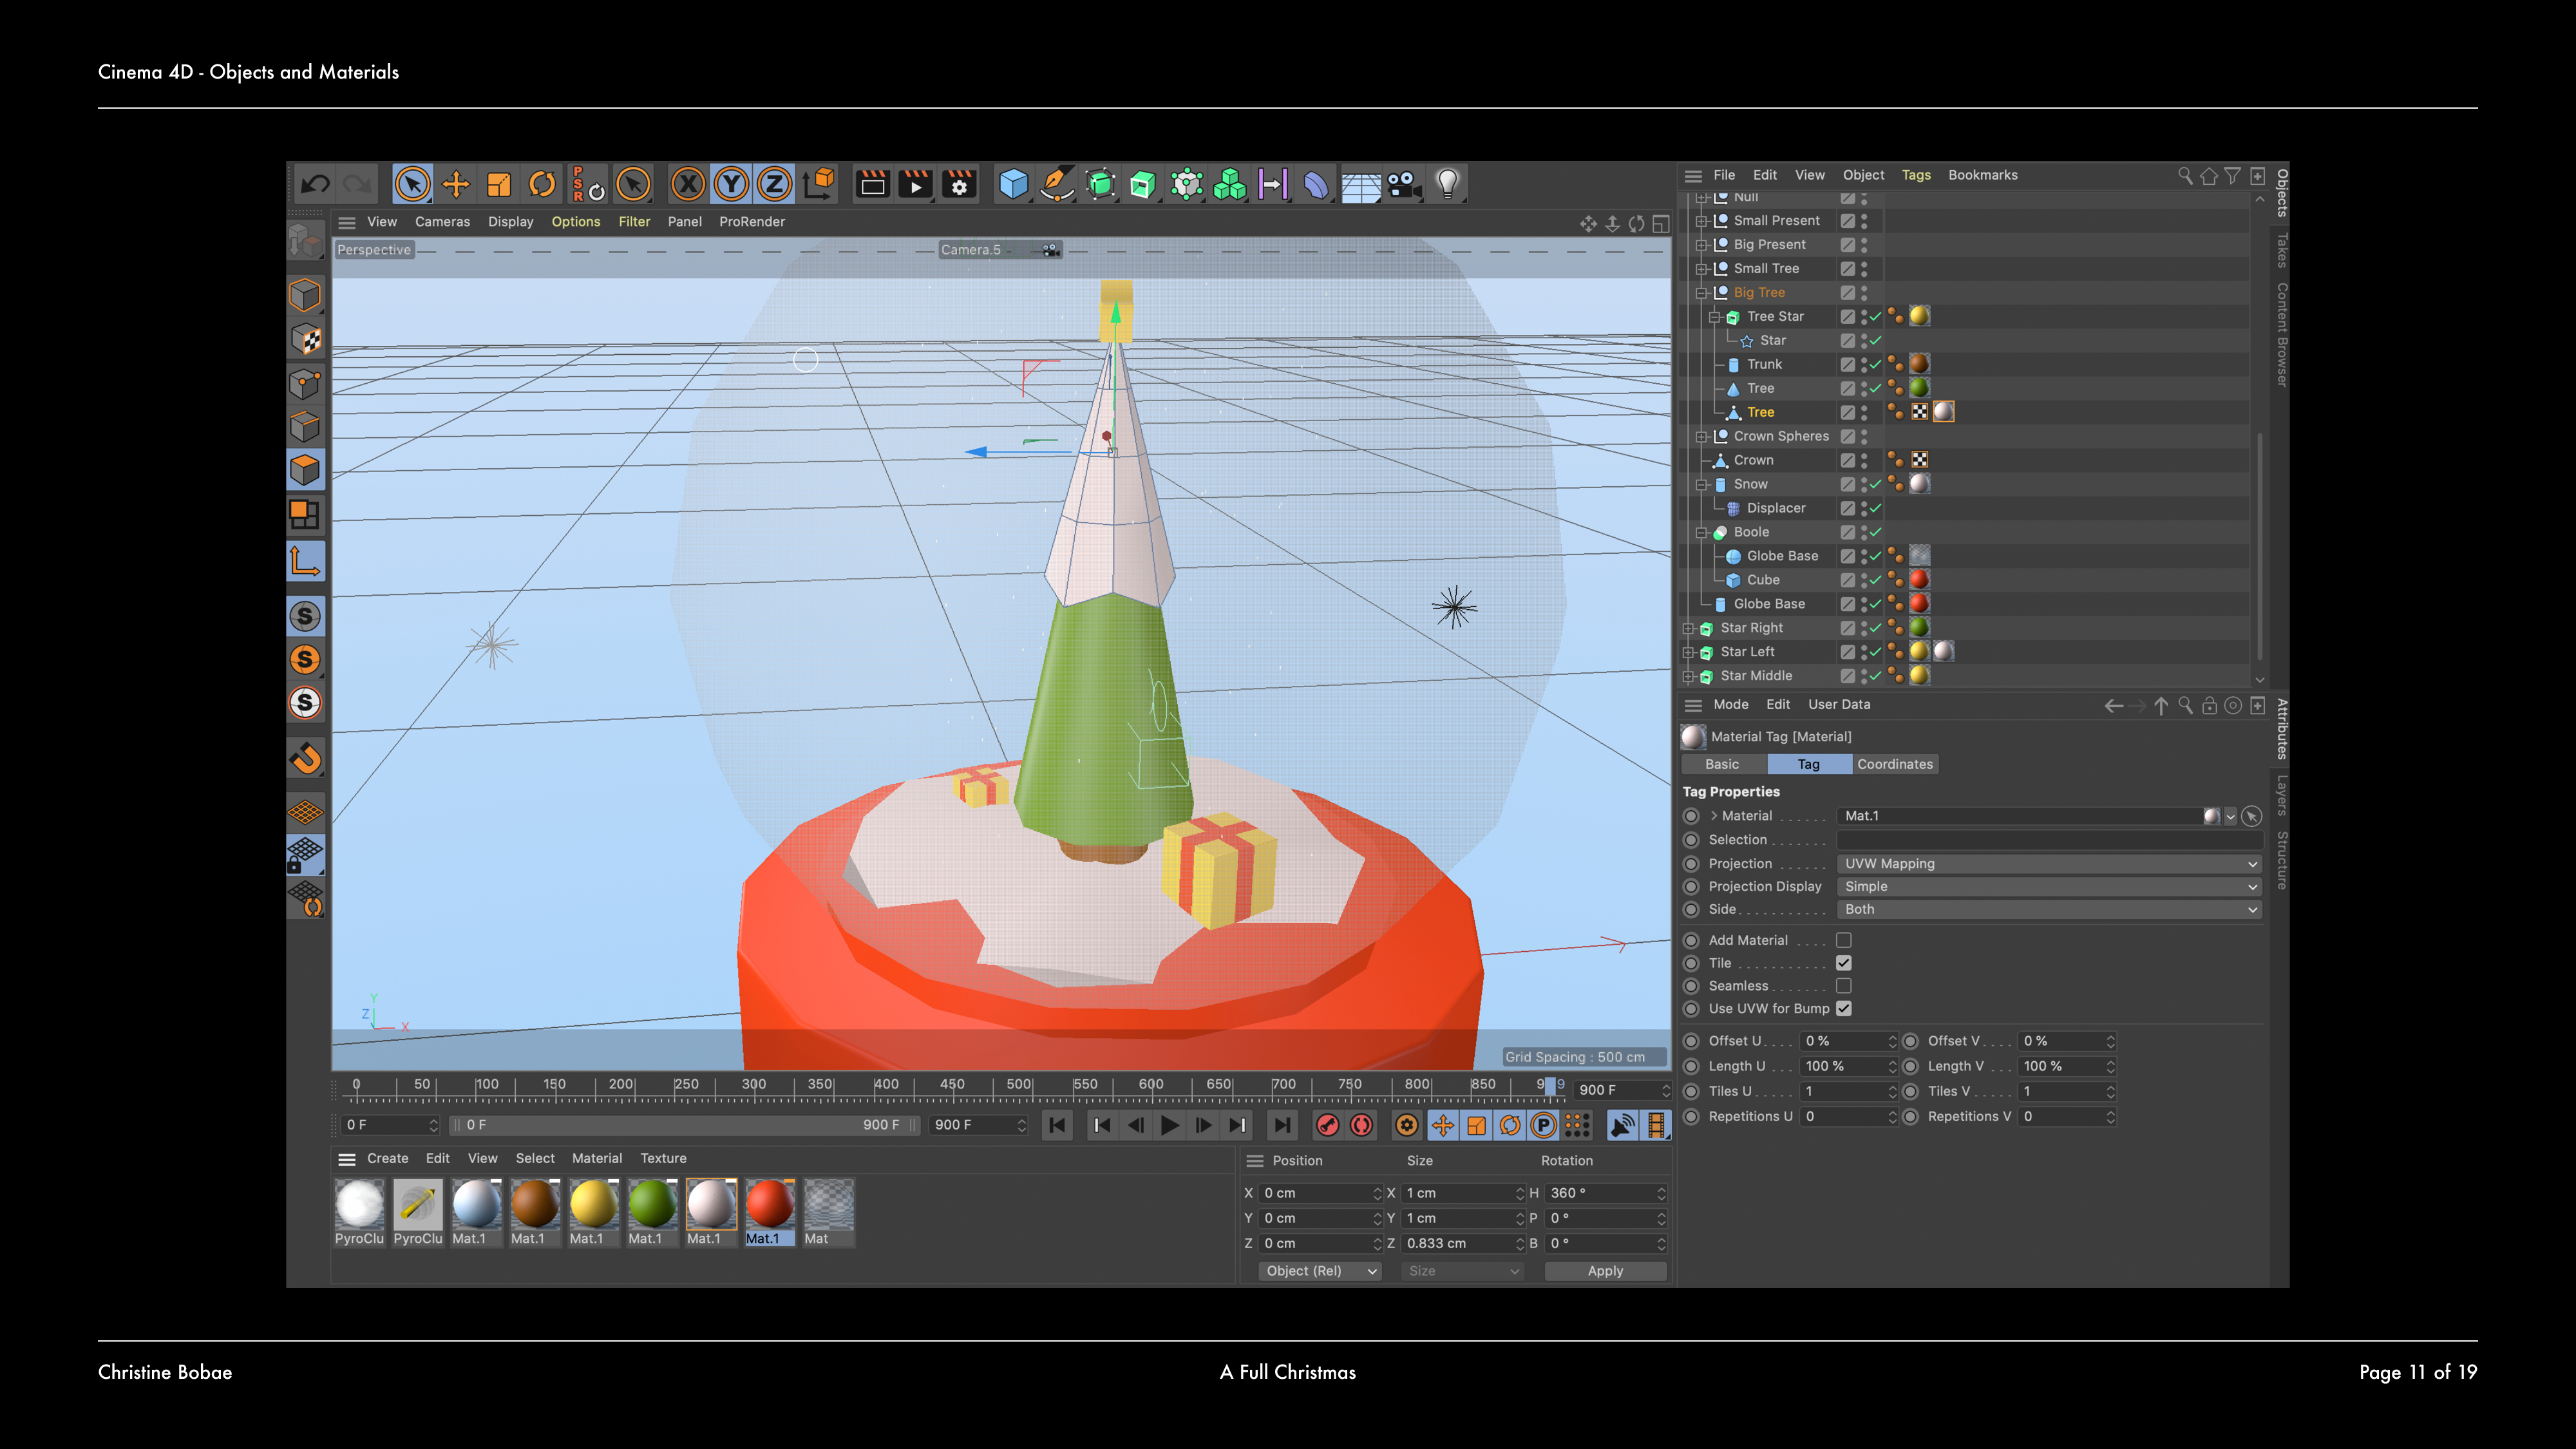The width and height of the screenshot is (2576, 1449).
Task: Select the red Mat.1 material swatch
Action: [x=769, y=1204]
